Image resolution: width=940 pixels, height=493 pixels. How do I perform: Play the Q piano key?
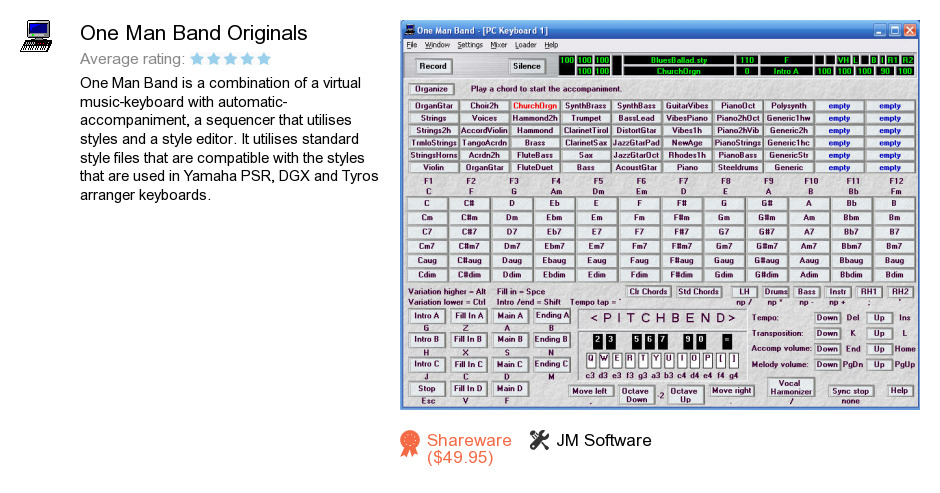591,359
